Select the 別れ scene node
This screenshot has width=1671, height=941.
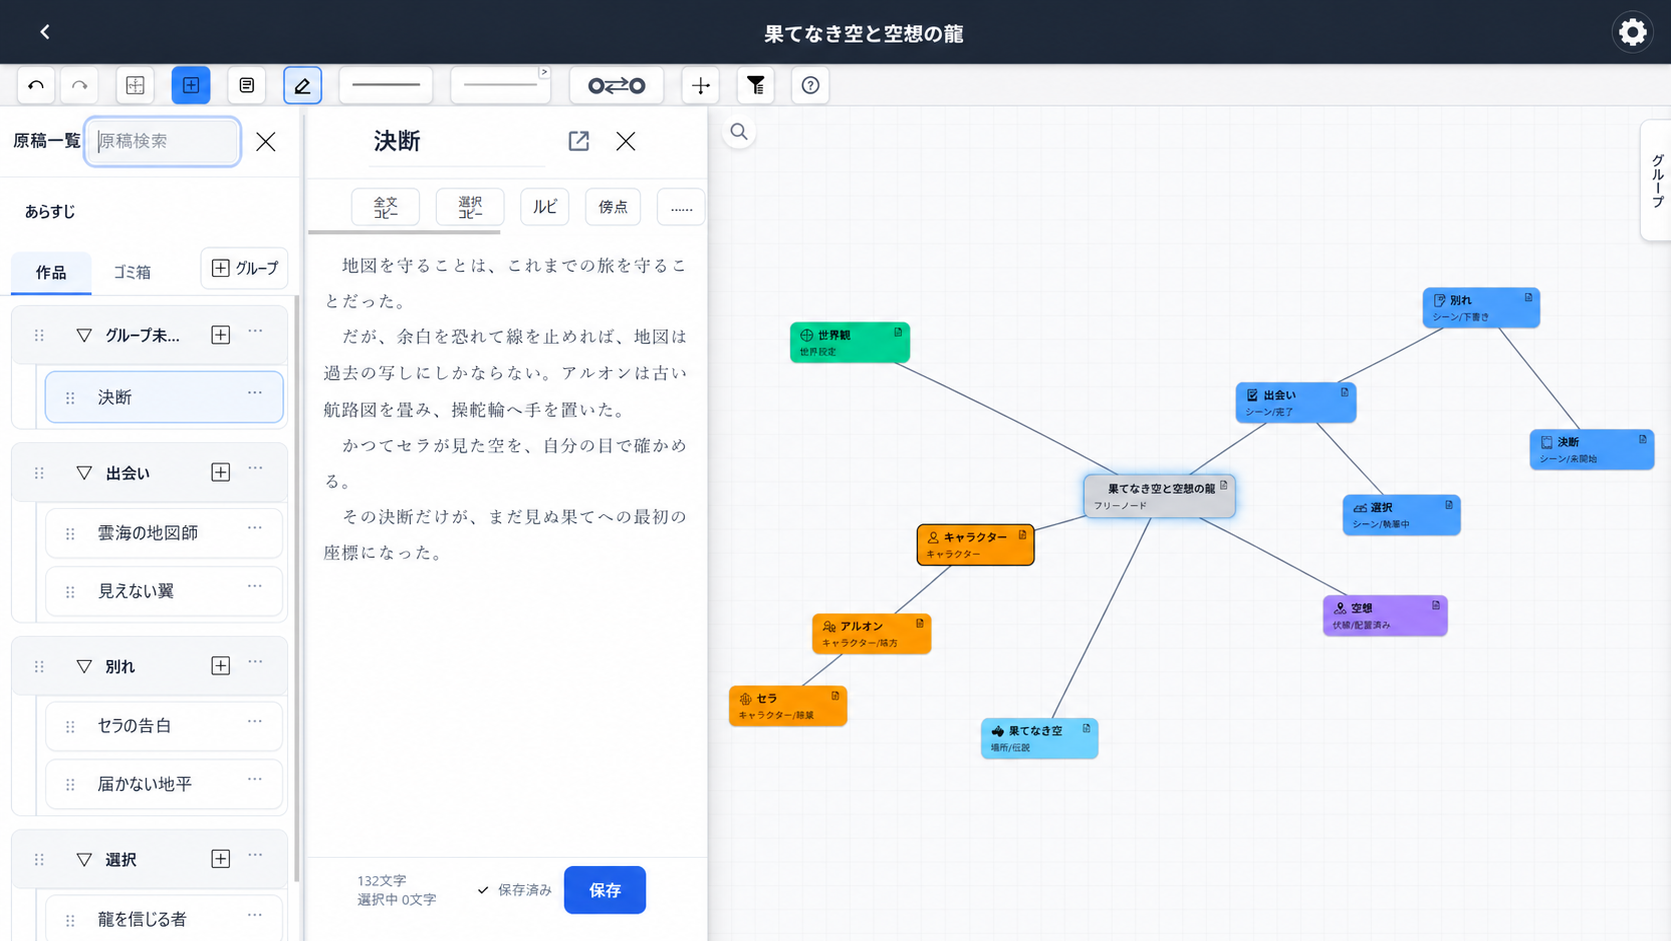[x=1481, y=307]
